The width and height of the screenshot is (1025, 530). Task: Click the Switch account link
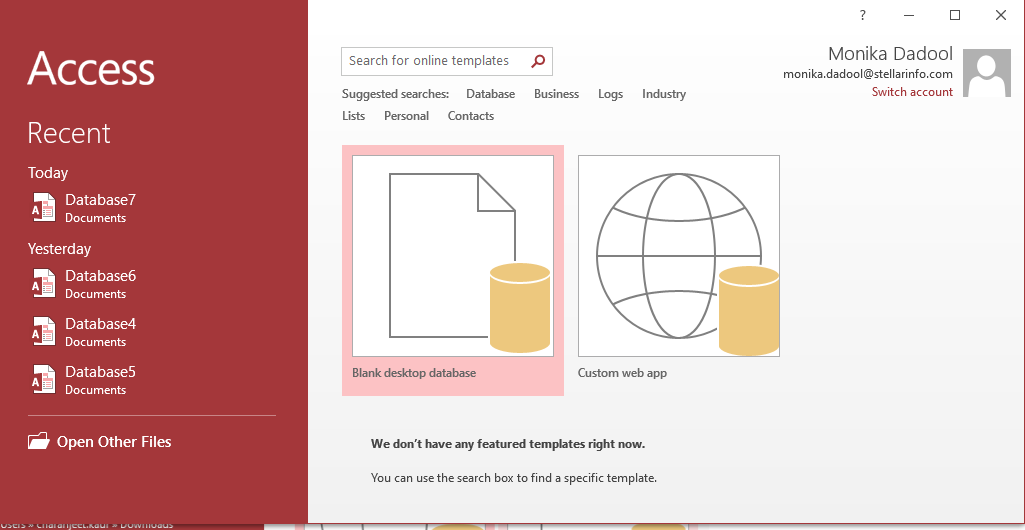[912, 91]
